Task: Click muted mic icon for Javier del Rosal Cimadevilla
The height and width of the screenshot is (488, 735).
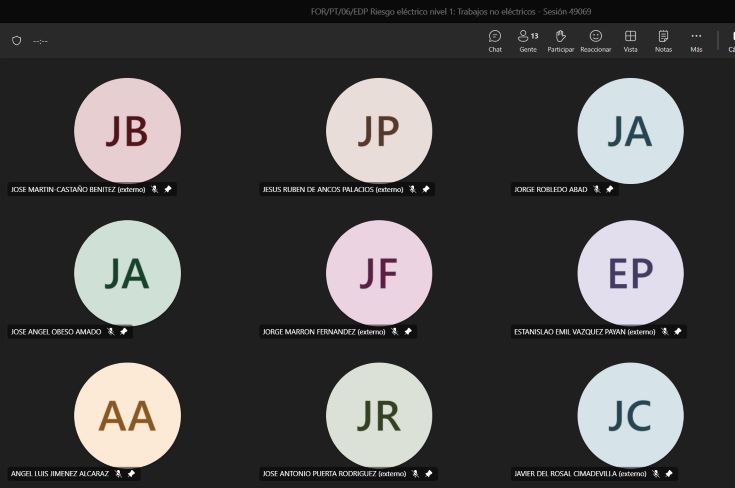Action: (656, 473)
